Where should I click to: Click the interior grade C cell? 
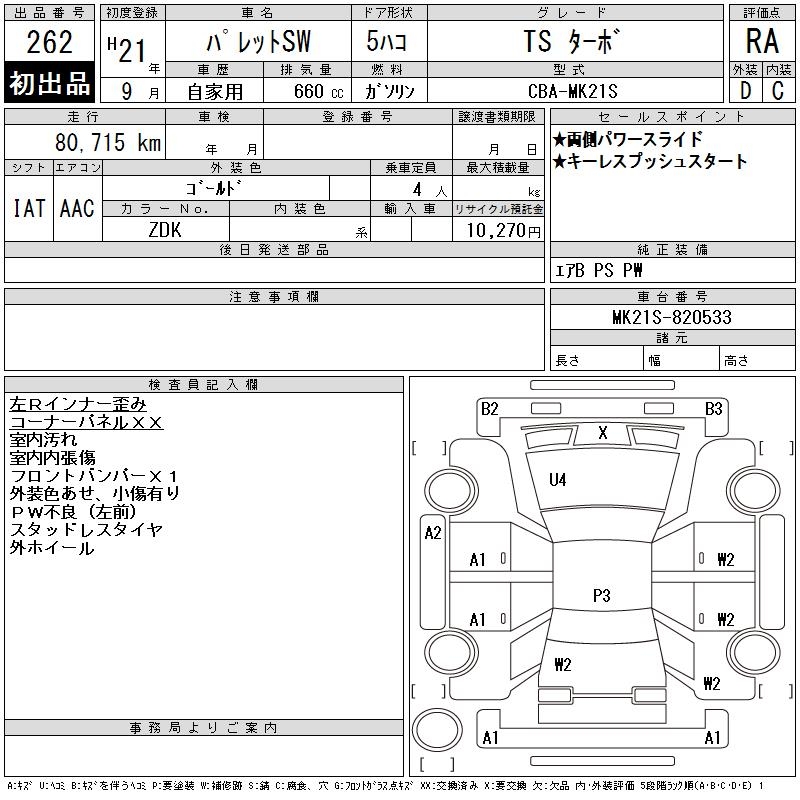point(777,90)
